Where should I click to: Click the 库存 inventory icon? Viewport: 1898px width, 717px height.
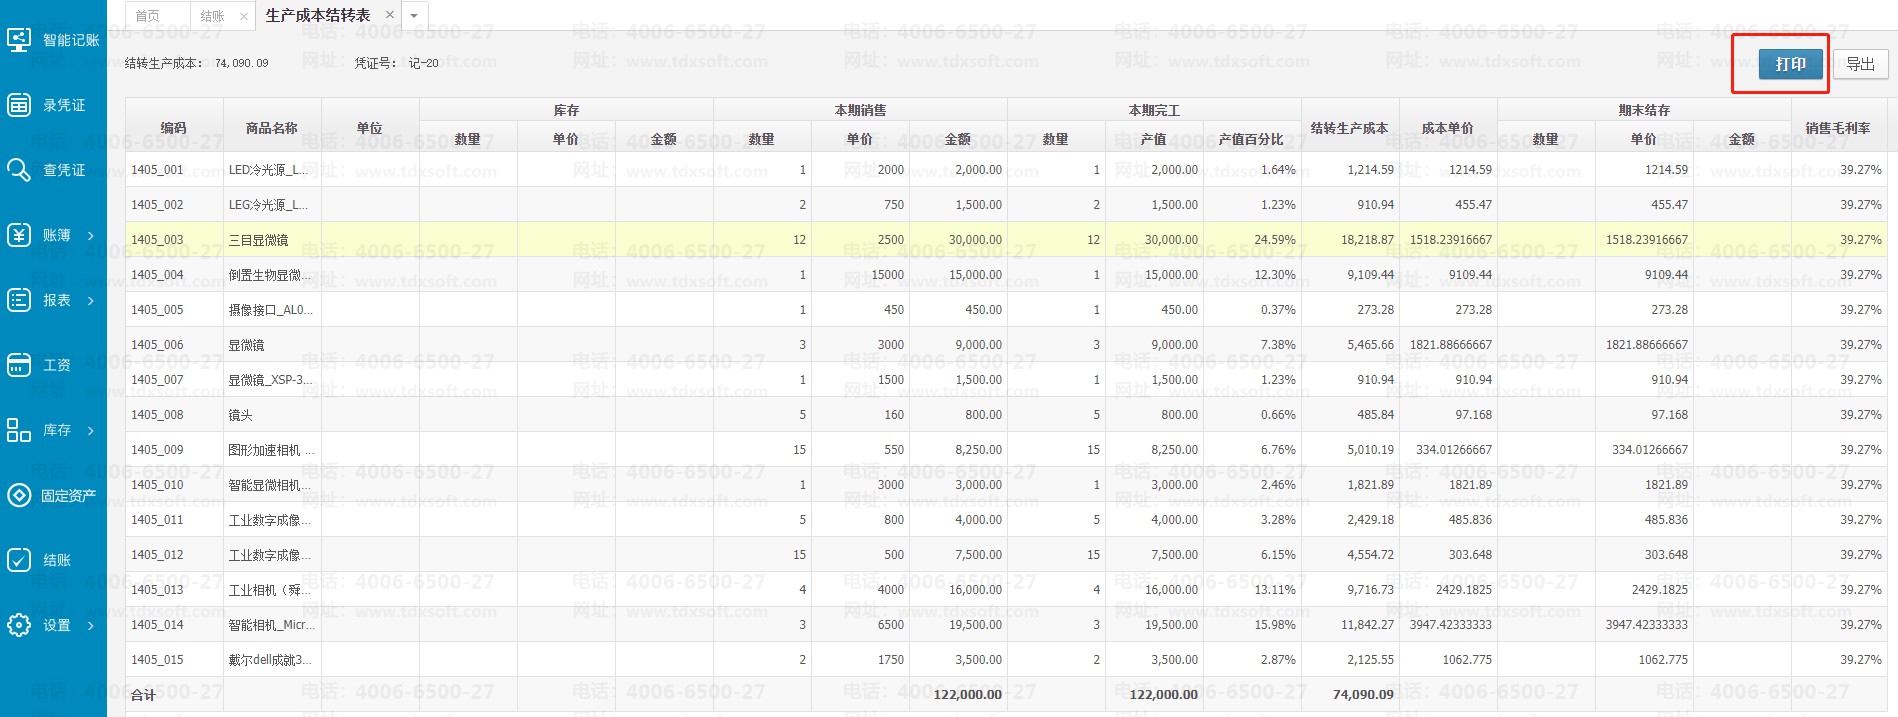click(x=19, y=430)
